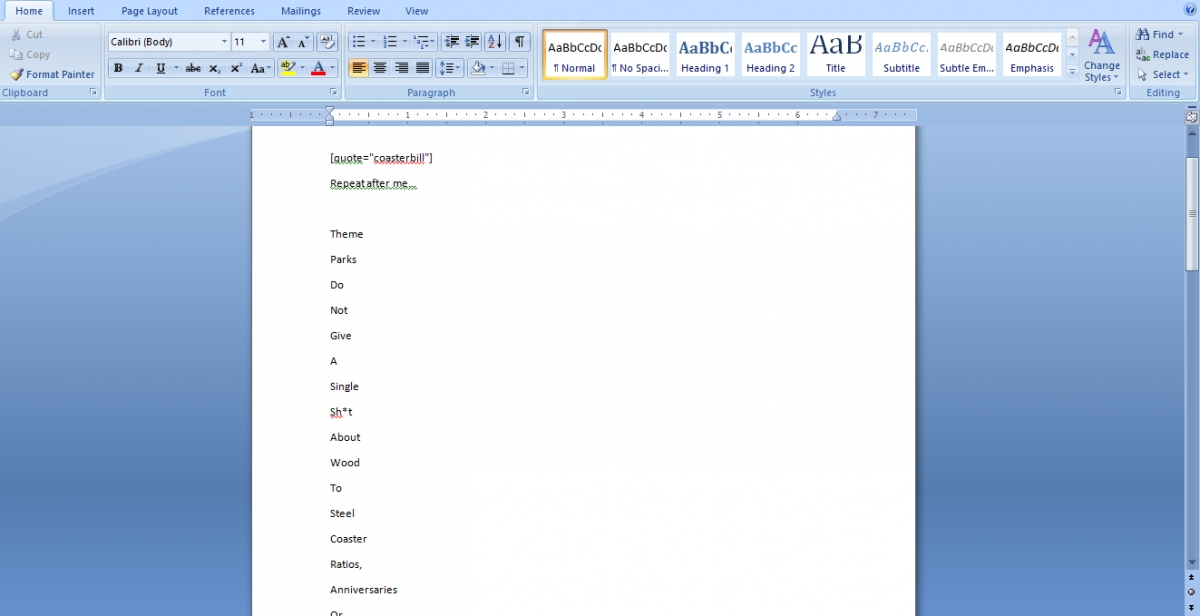Apply strikethrough formatting
The image size is (1200, 616).
pos(193,68)
